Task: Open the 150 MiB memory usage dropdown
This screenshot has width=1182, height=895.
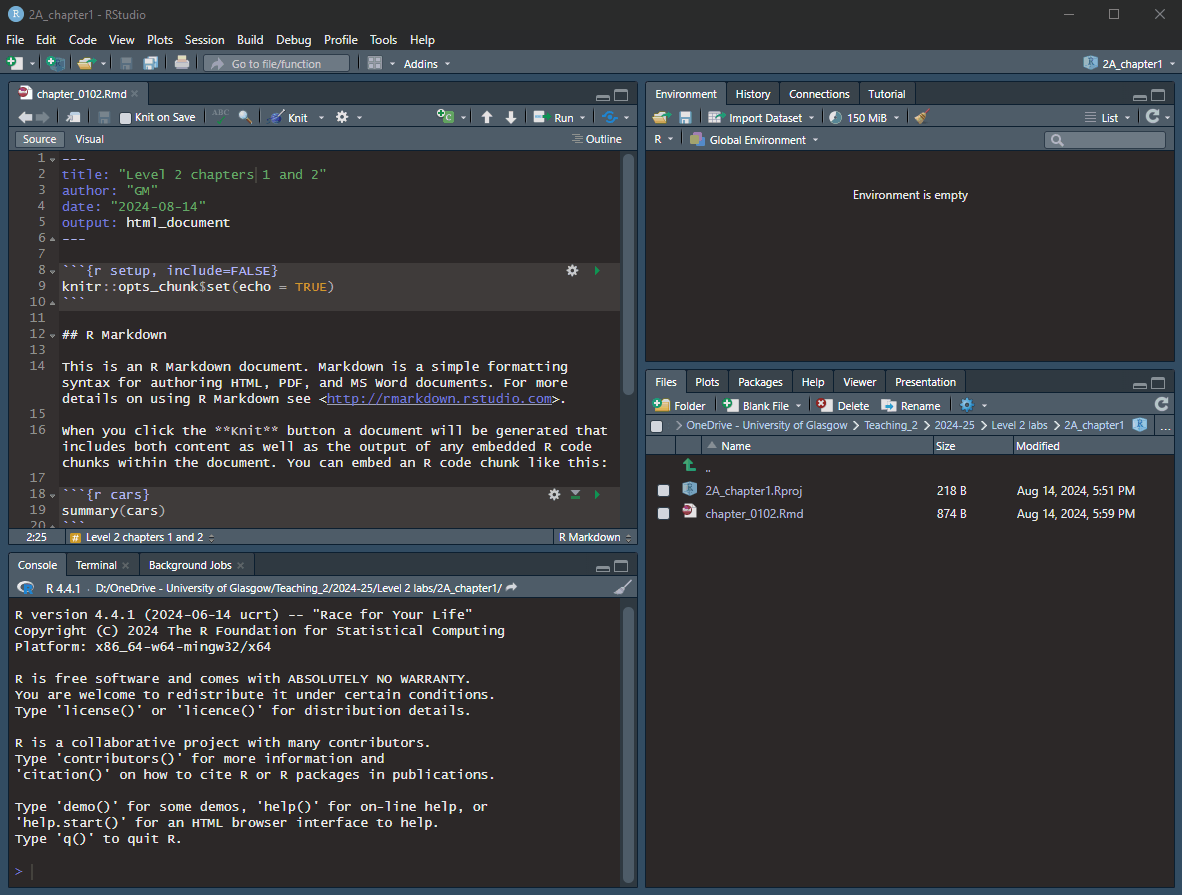Action: click(864, 118)
